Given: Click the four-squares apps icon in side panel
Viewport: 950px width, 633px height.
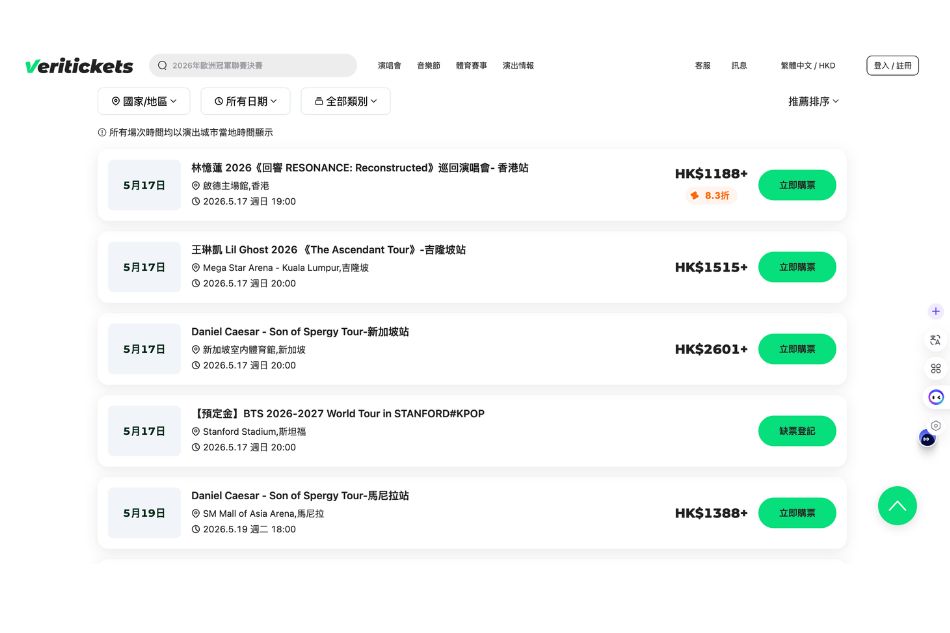Looking at the screenshot, I should tap(935, 368).
